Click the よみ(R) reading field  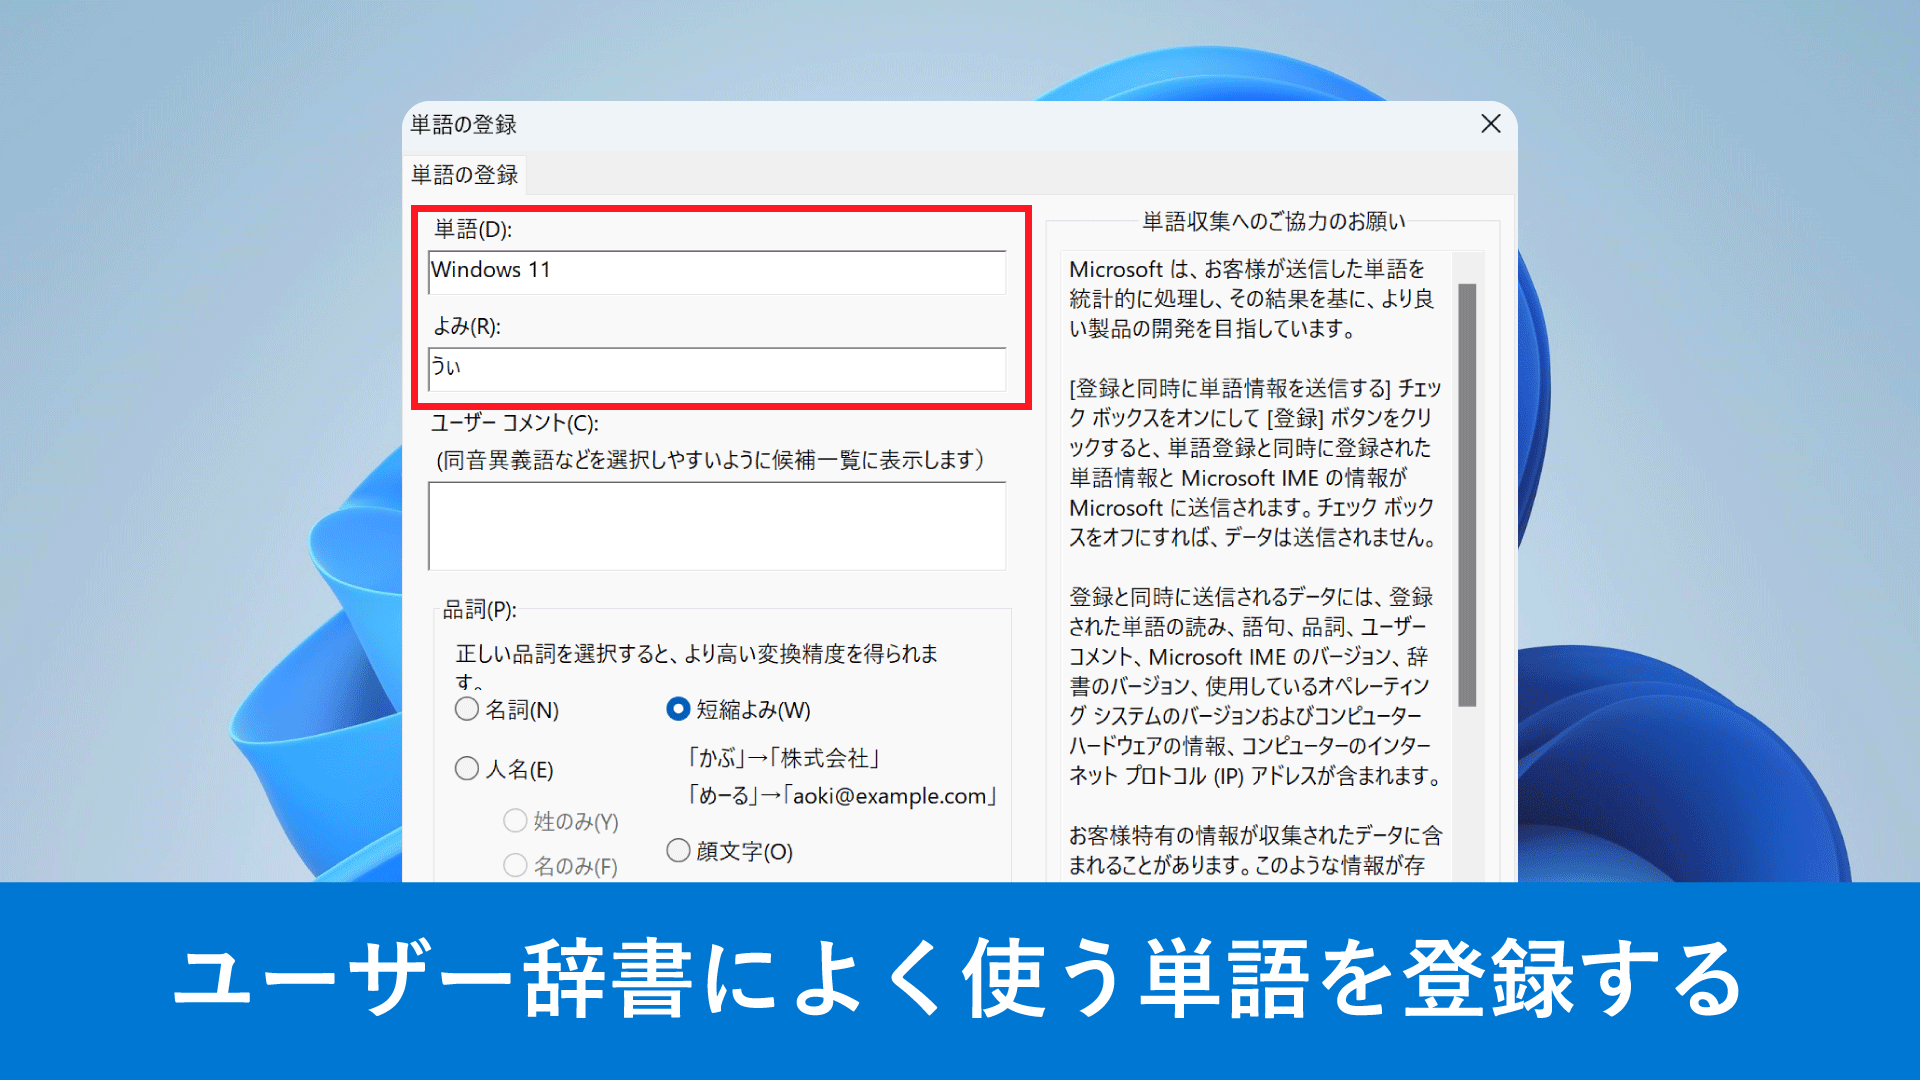tap(717, 368)
